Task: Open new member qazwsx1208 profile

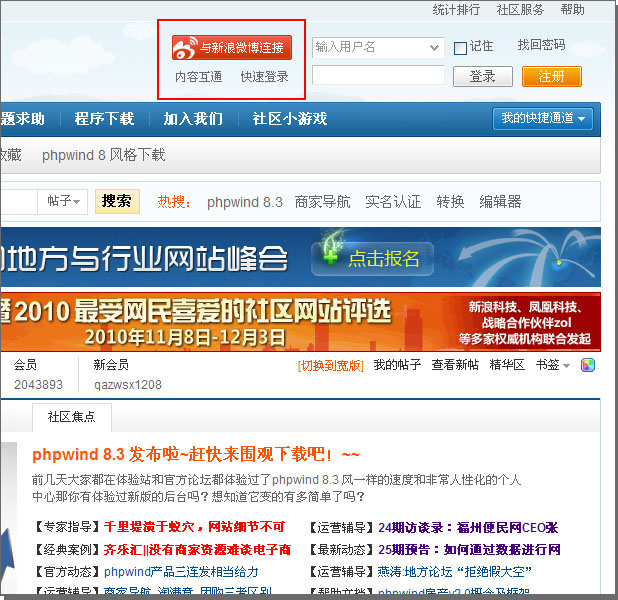Action: [128, 385]
